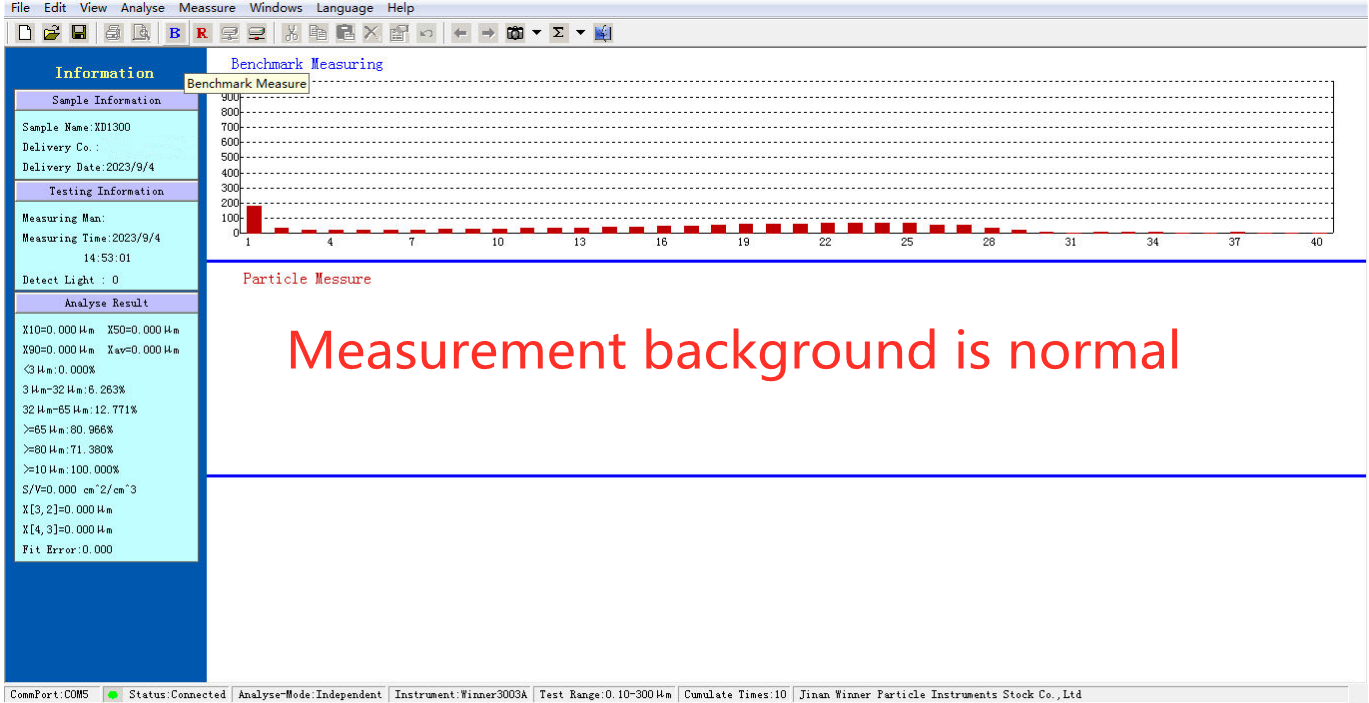Click the sigma statistics icon
The image size is (1369, 703).
coord(558,32)
